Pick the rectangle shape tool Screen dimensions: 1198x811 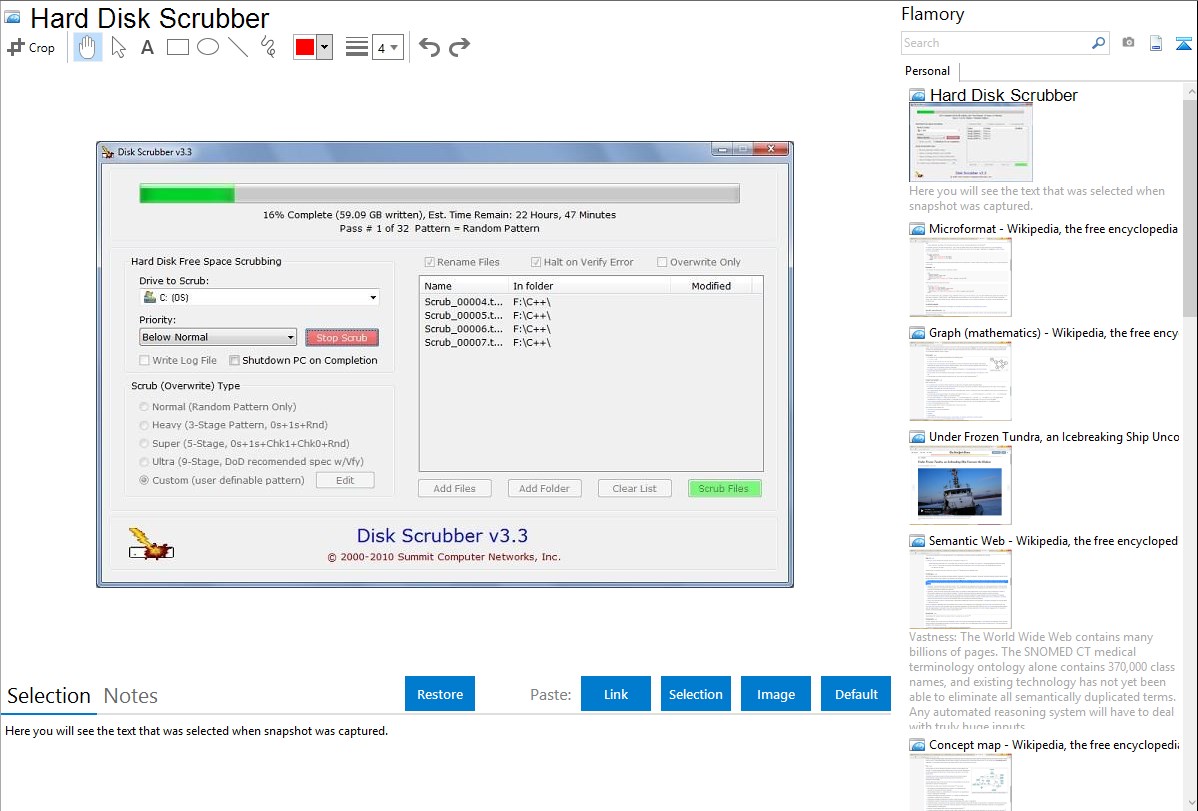(x=178, y=47)
